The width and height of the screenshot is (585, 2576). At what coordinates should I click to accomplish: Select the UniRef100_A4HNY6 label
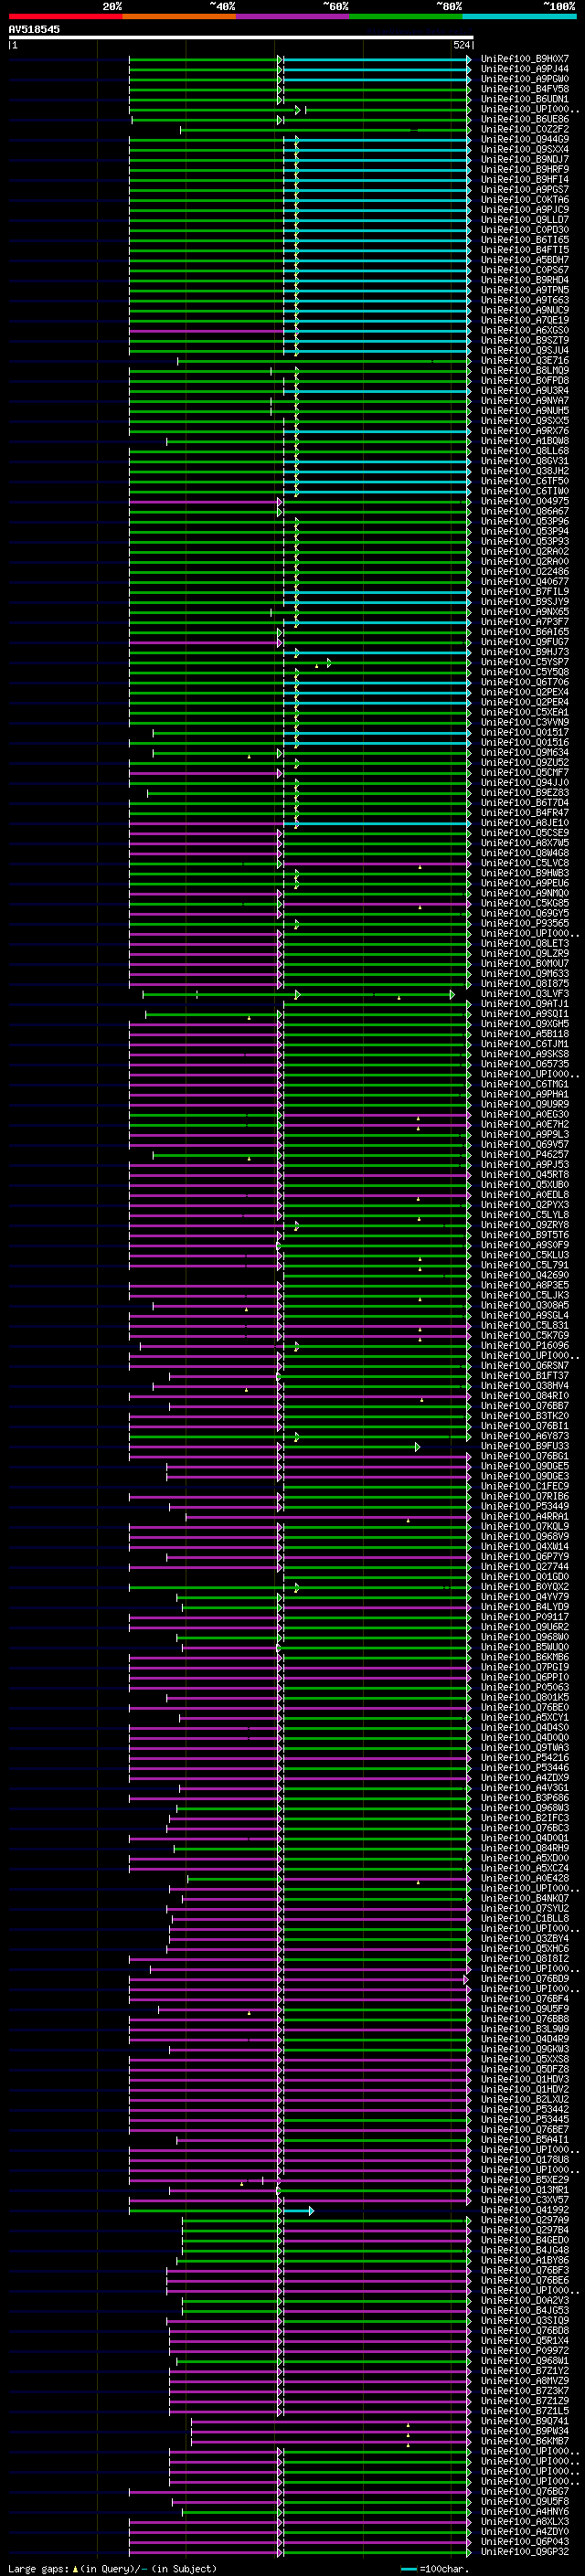pyautogui.click(x=525, y=2511)
